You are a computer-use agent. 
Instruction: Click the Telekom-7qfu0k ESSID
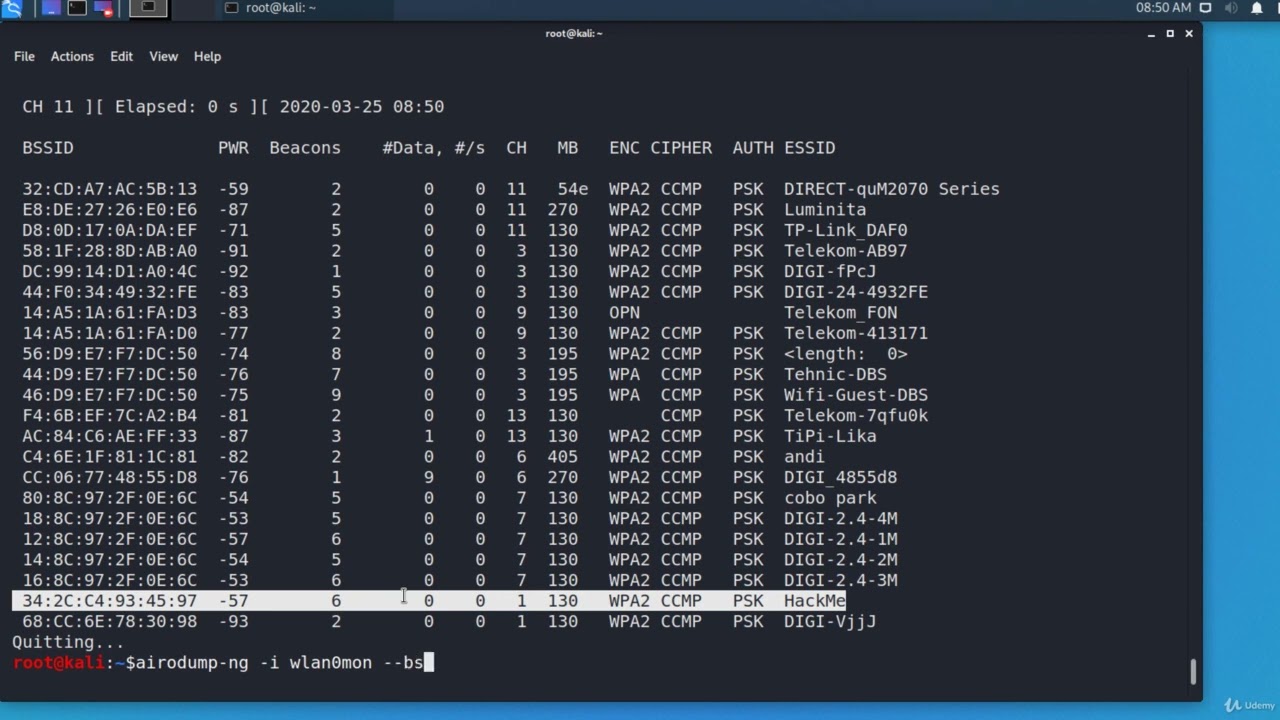point(855,415)
